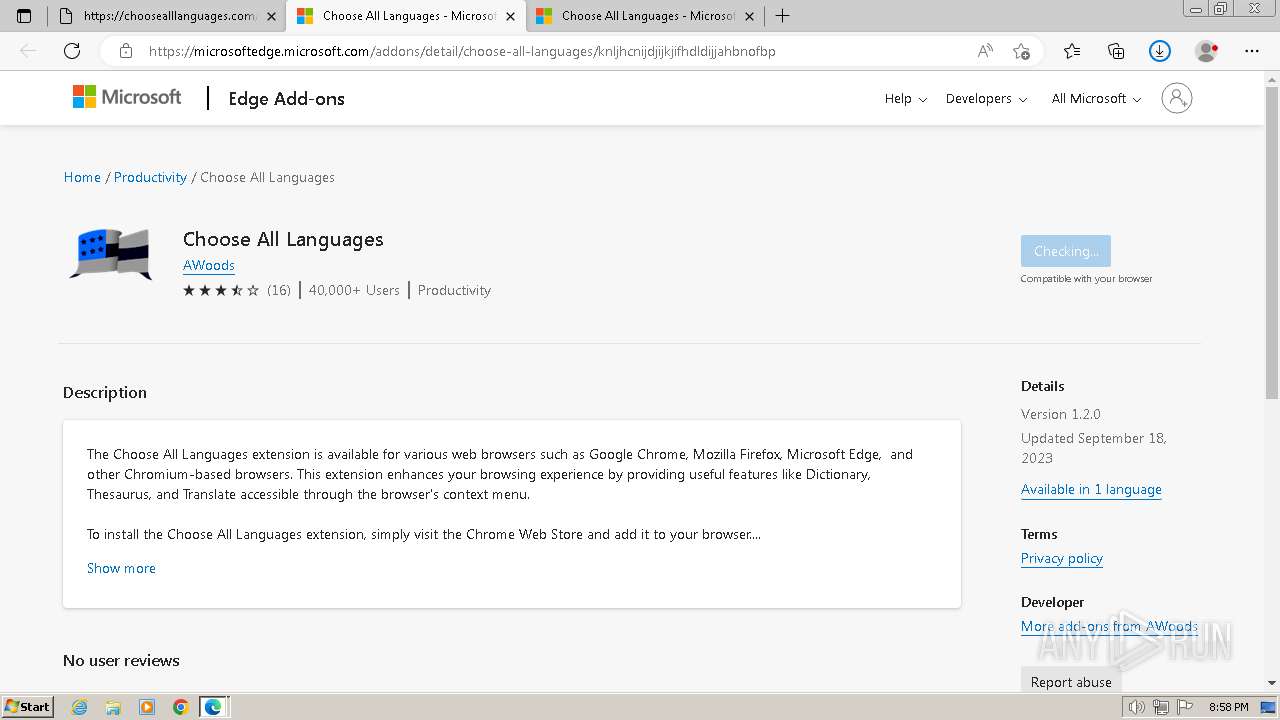This screenshot has height=720, width=1280.
Task: Click the scrollbar up arrow
Action: 1272,79
